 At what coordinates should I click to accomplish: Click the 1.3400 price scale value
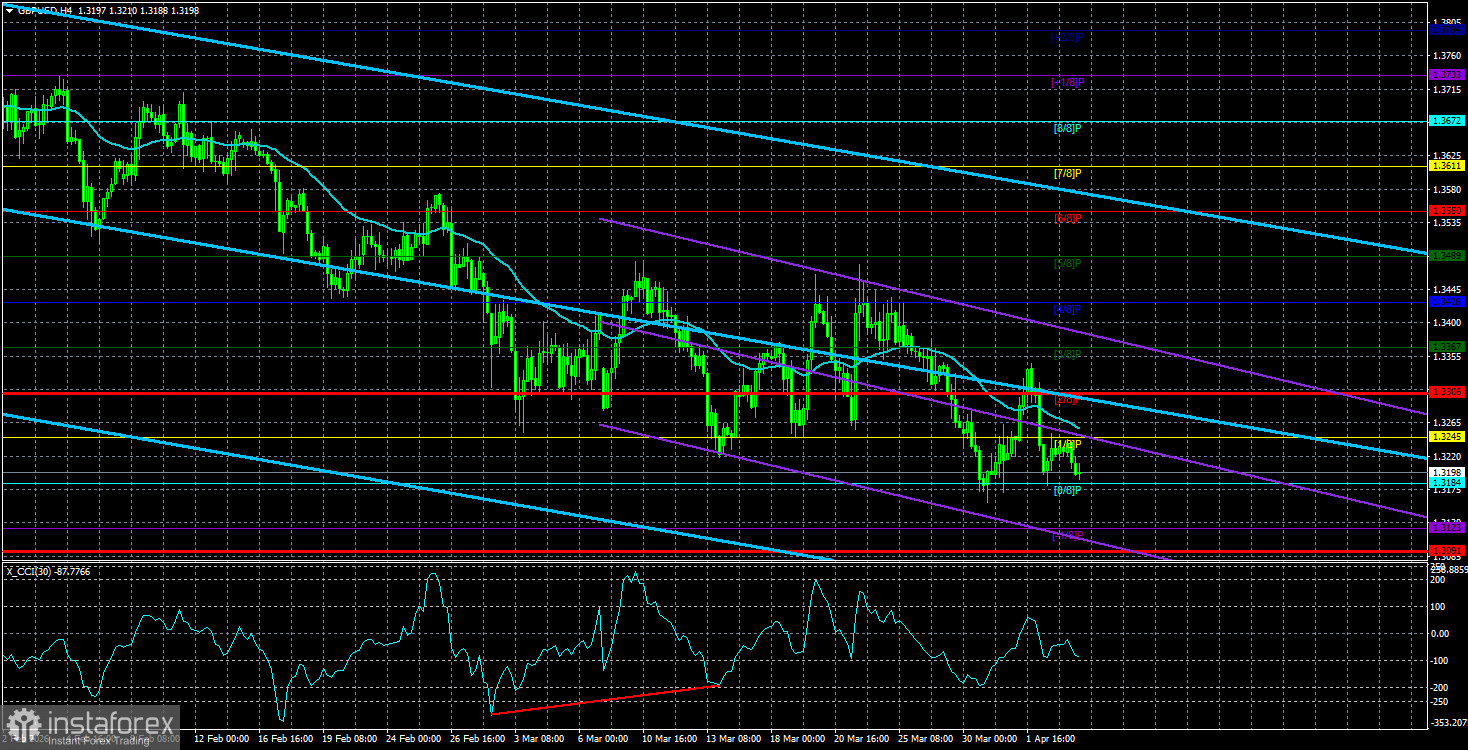(1447, 323)
